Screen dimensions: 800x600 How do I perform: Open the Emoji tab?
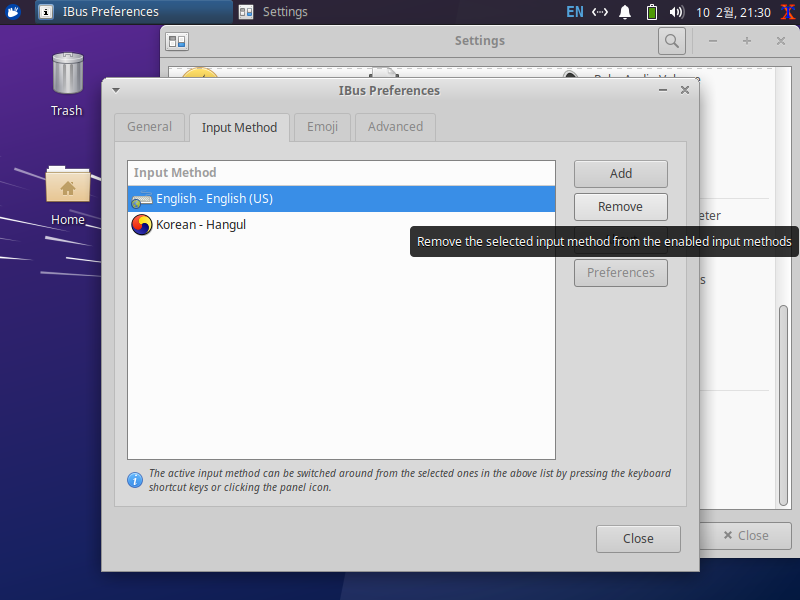[x=322, y=127]
